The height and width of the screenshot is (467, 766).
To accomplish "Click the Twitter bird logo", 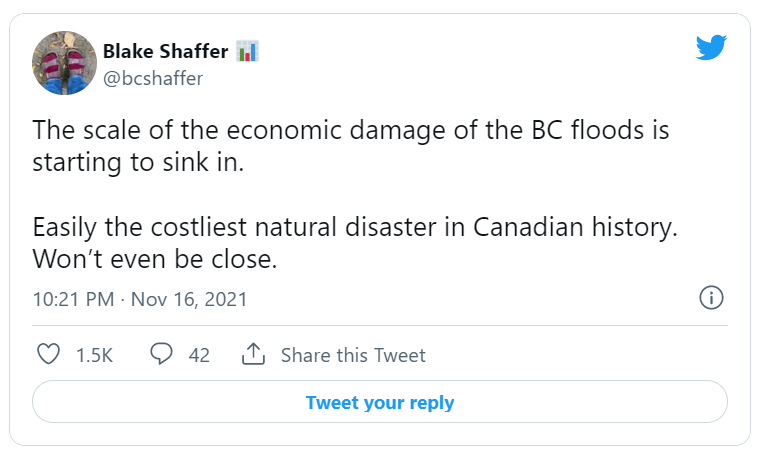I will 711,47.
